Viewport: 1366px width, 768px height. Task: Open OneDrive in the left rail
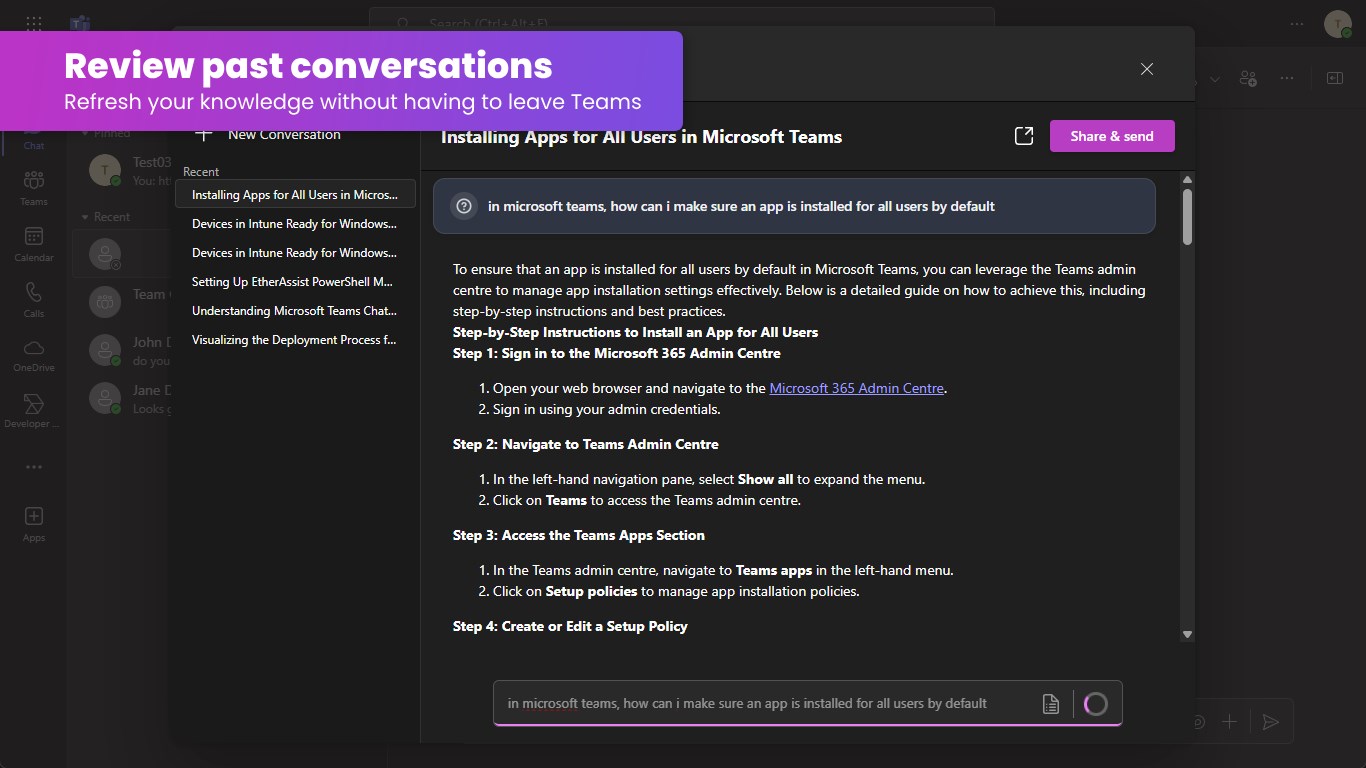34,354
